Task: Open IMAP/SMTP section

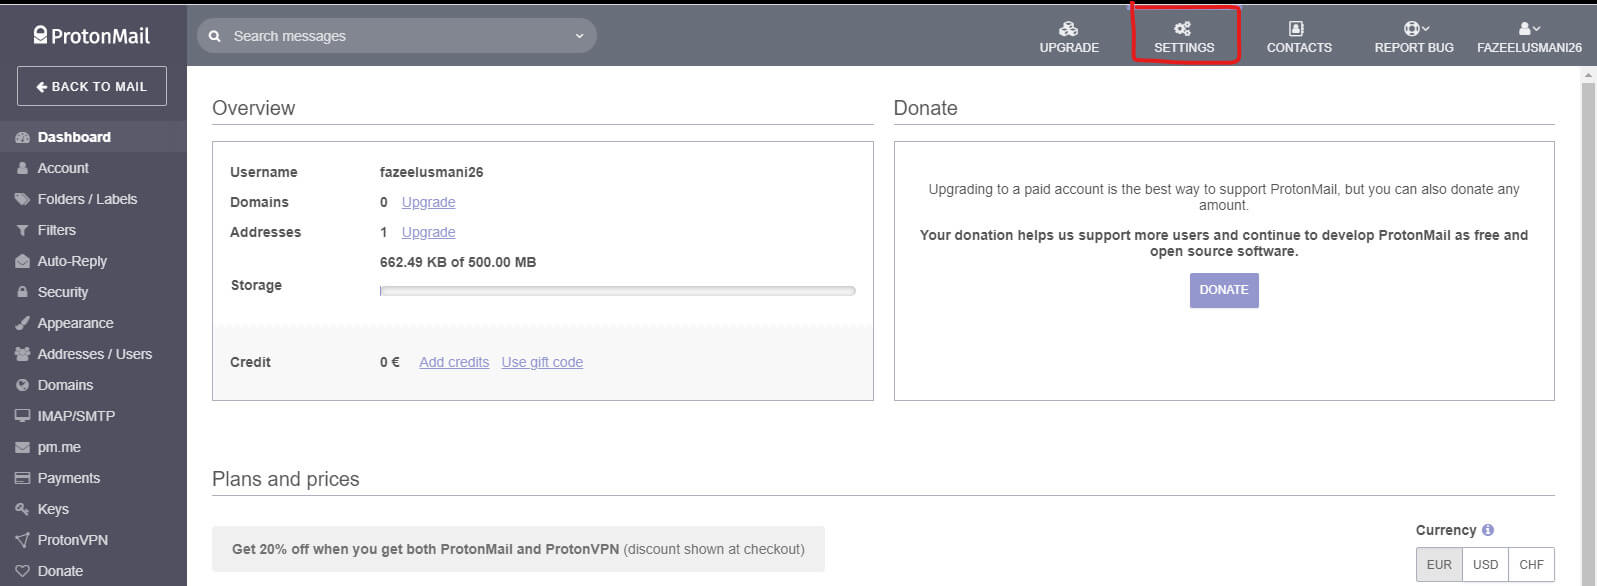Action: [x=93, y=416]
